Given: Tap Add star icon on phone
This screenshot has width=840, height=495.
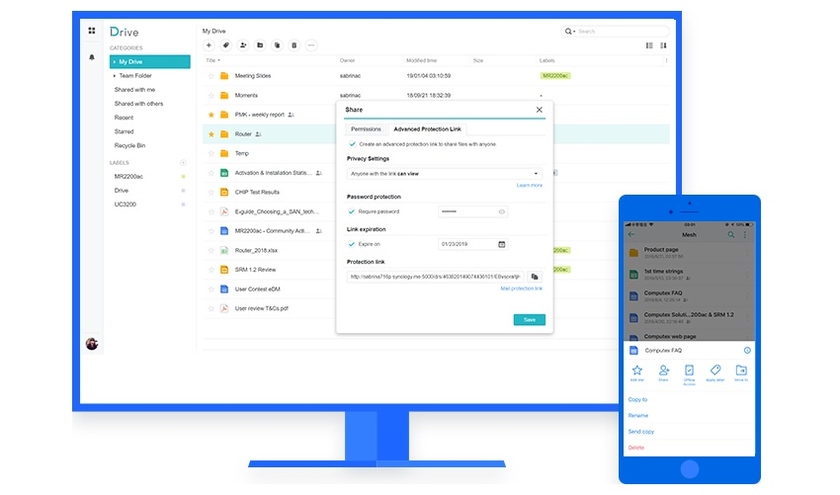Looking at the screenshot, I should point(638,372).
